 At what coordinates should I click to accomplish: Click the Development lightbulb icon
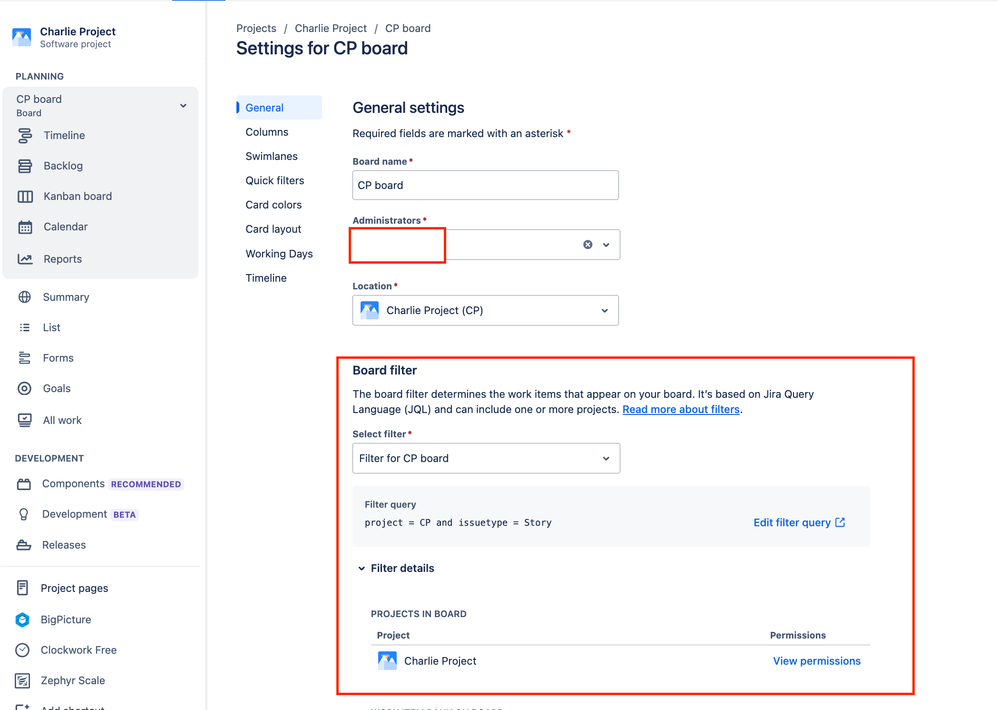24,515
